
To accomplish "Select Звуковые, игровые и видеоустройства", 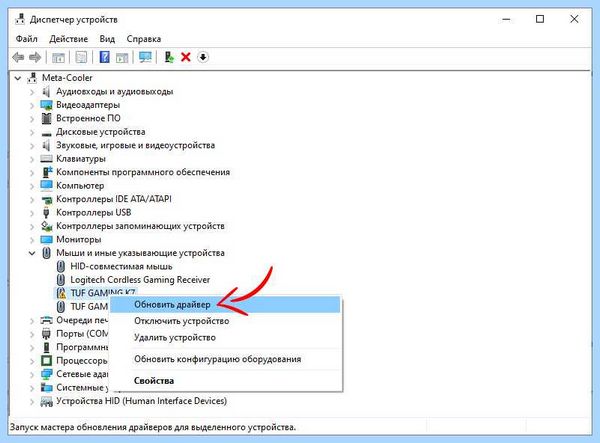I will (x=135, y=145).
